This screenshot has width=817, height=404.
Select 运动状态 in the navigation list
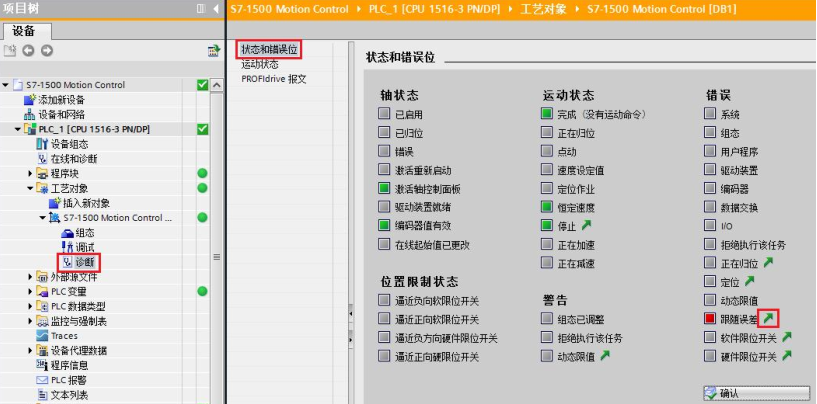(x=260, y=64)
